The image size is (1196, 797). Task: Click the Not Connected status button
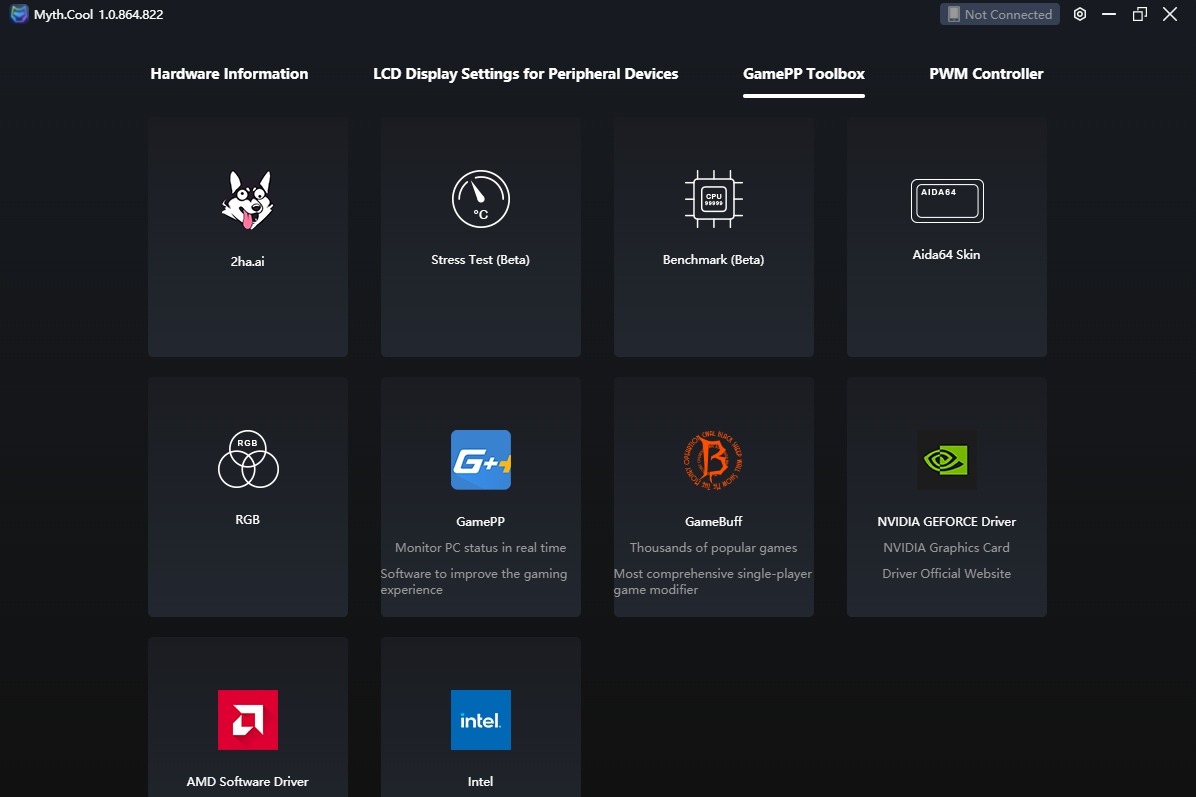[999, 14]
